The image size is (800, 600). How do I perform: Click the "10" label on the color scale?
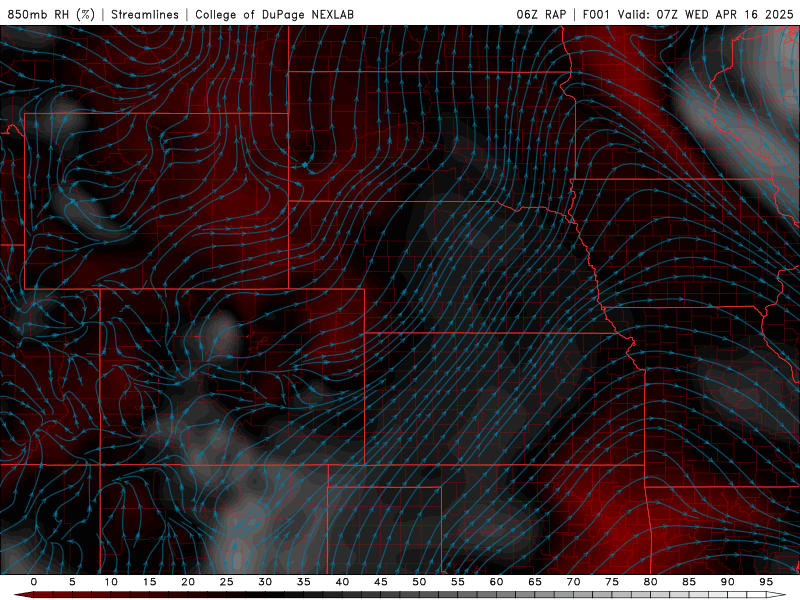[x=111, y=582]
